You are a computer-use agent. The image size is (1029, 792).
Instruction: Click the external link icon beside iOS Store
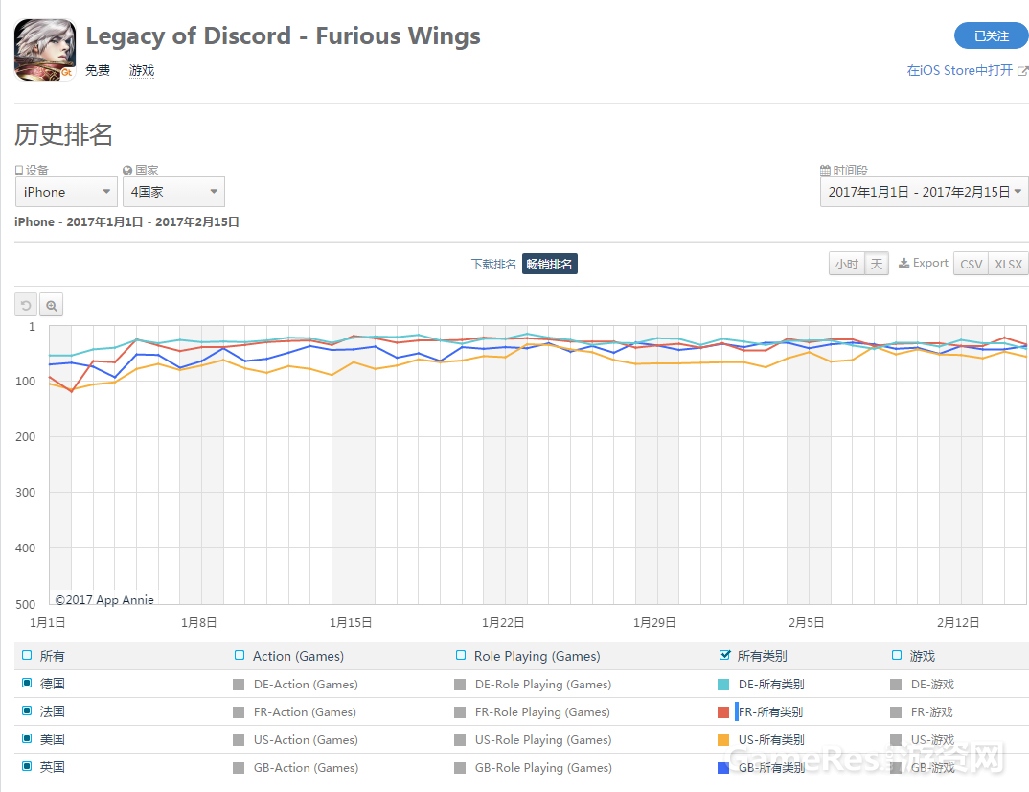1022,70
